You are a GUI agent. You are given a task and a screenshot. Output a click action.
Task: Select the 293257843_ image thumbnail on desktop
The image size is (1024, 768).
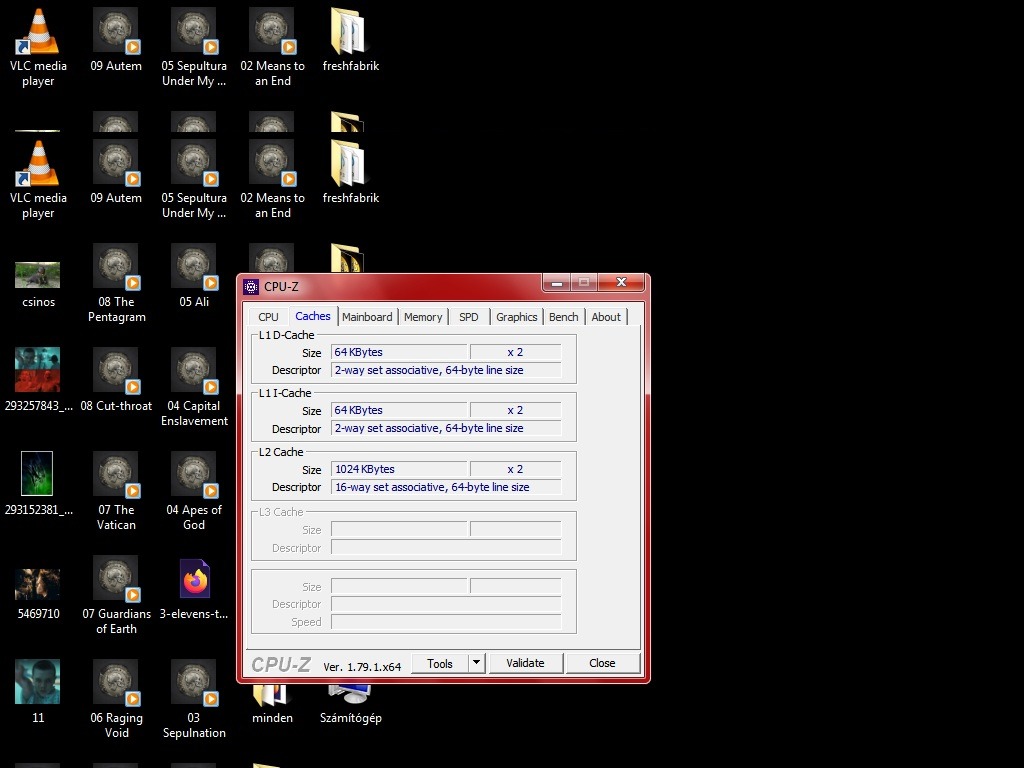[x=37, y=370]
